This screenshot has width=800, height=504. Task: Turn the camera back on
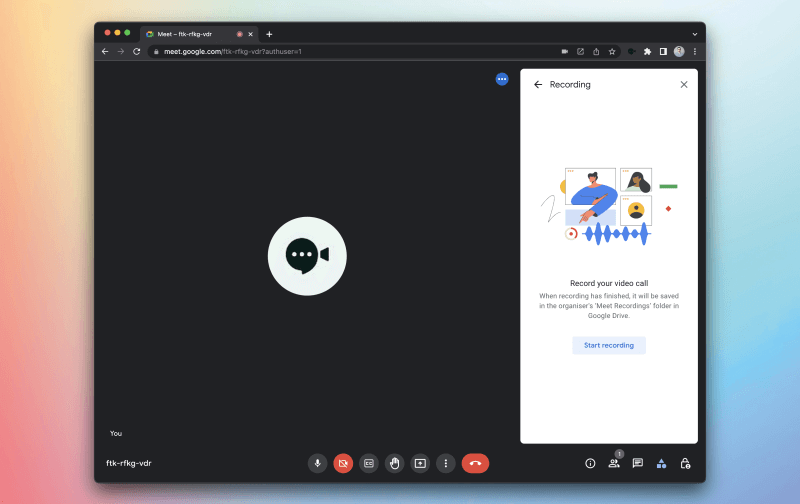tap(343, 463)
